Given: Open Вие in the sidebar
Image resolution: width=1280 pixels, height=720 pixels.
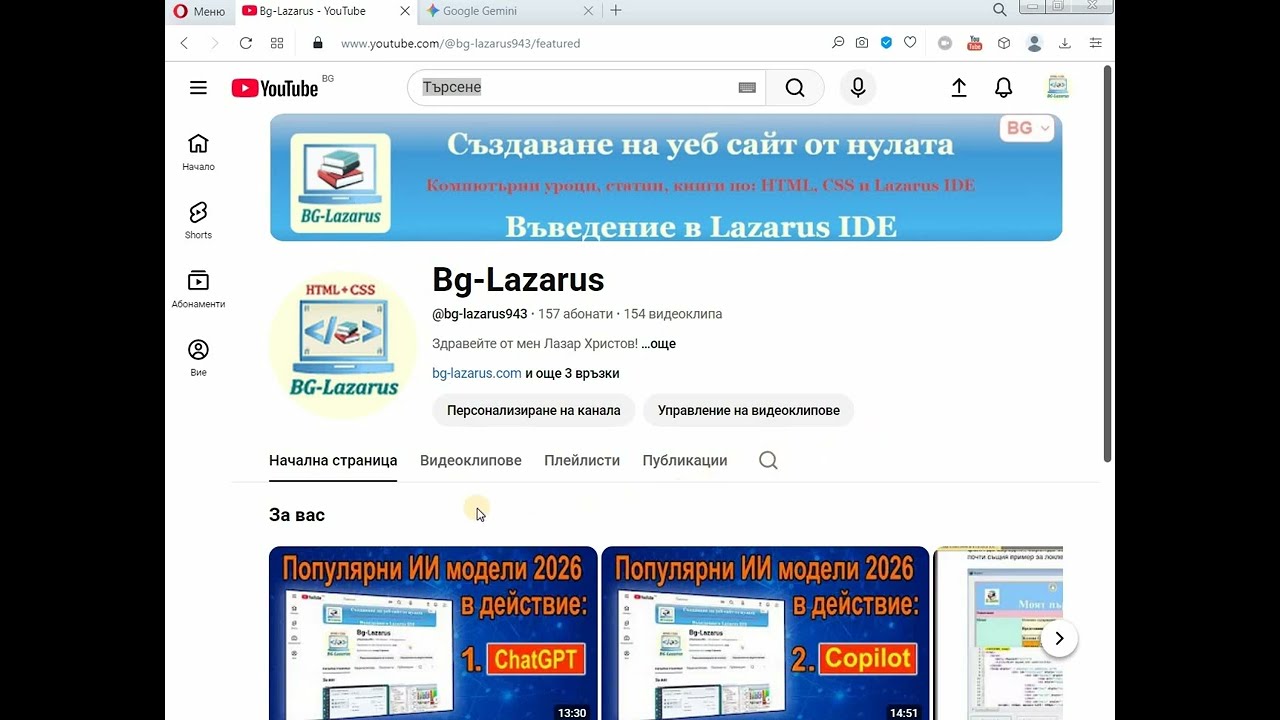Looking at the screenshot, I should point(198,358).
